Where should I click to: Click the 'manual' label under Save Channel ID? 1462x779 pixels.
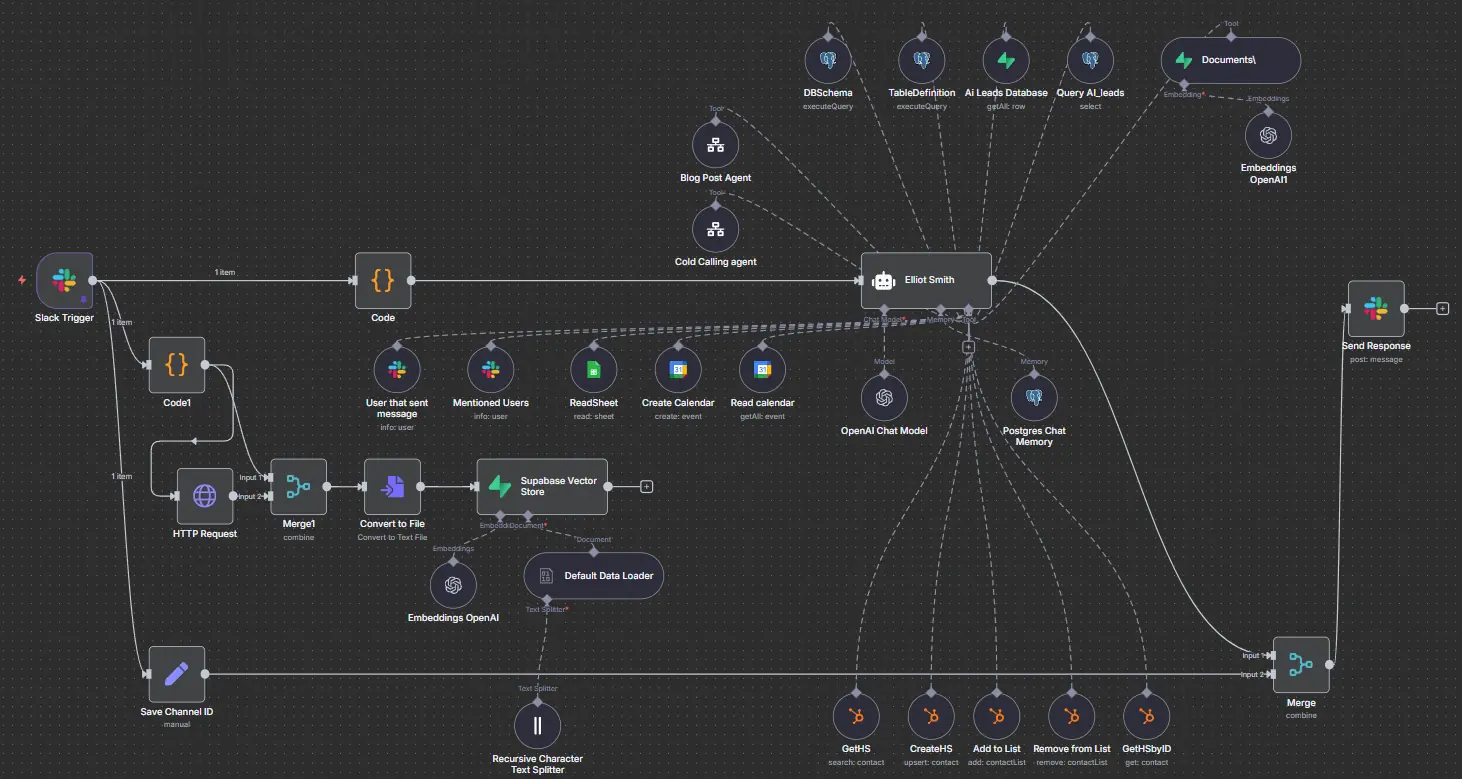coord(176,724)
